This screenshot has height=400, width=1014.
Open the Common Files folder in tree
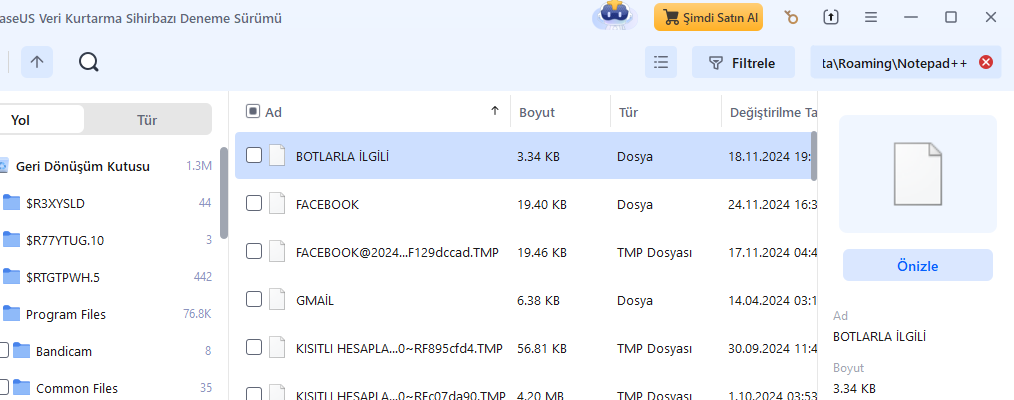pos(77,388)
